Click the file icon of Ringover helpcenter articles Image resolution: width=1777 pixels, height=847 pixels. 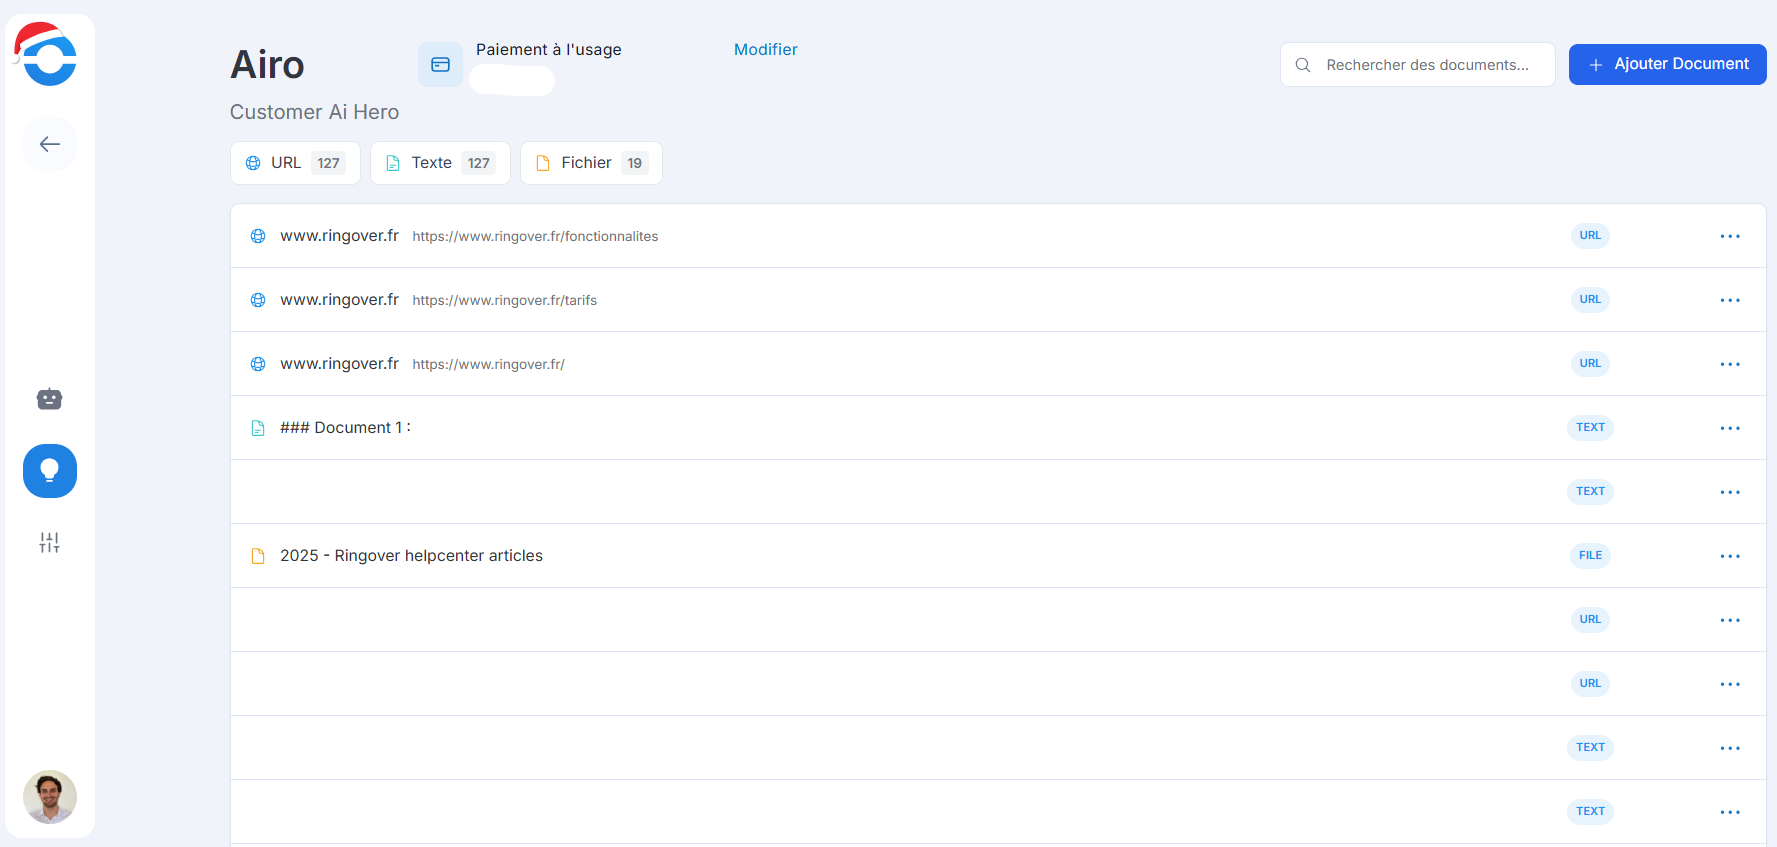(258, 556)
